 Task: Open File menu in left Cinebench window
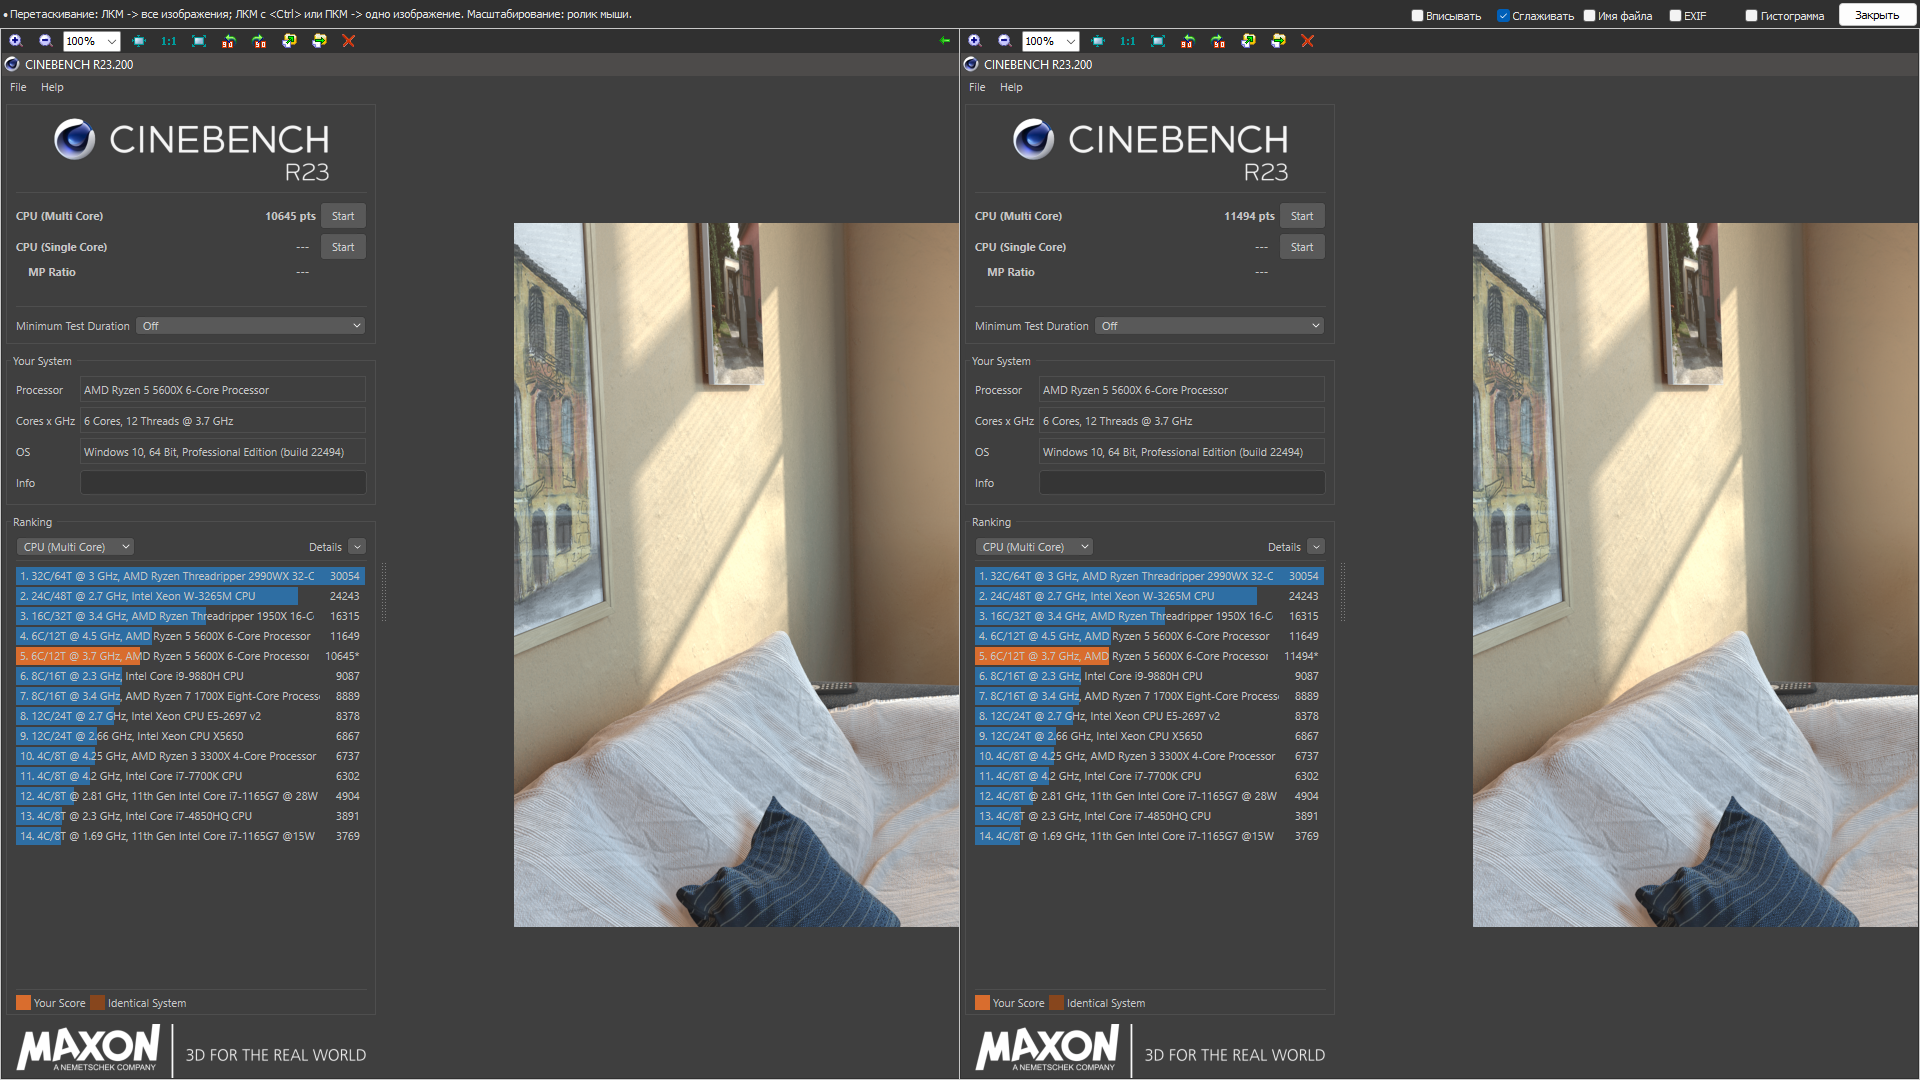coord(18,87)
